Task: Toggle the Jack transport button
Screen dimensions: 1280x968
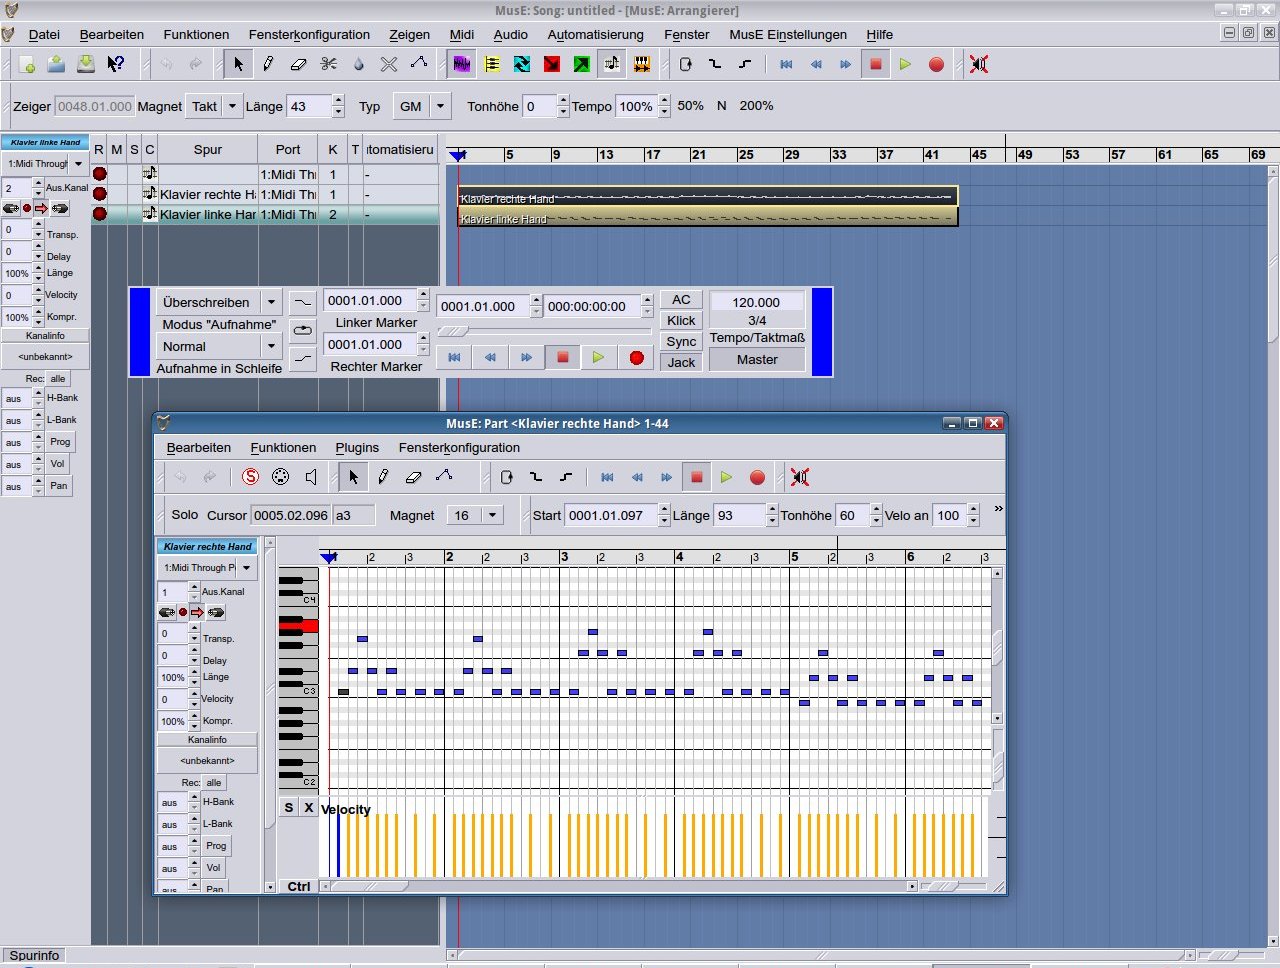Action: click(681, 363)
